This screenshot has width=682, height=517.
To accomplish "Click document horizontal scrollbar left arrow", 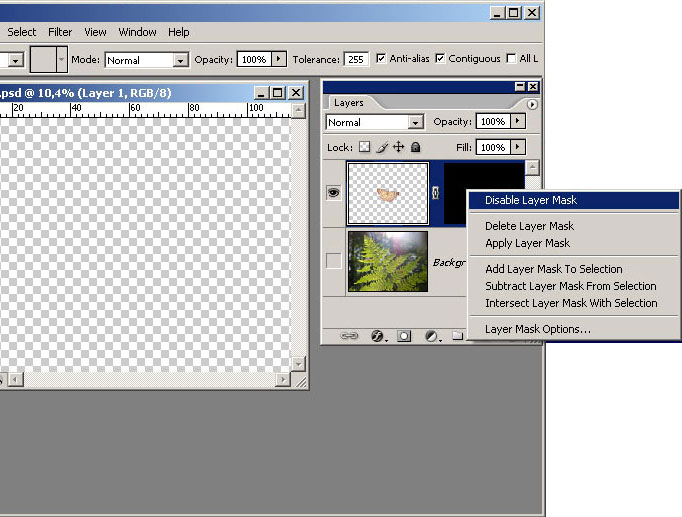I will (x=15, y=380).
